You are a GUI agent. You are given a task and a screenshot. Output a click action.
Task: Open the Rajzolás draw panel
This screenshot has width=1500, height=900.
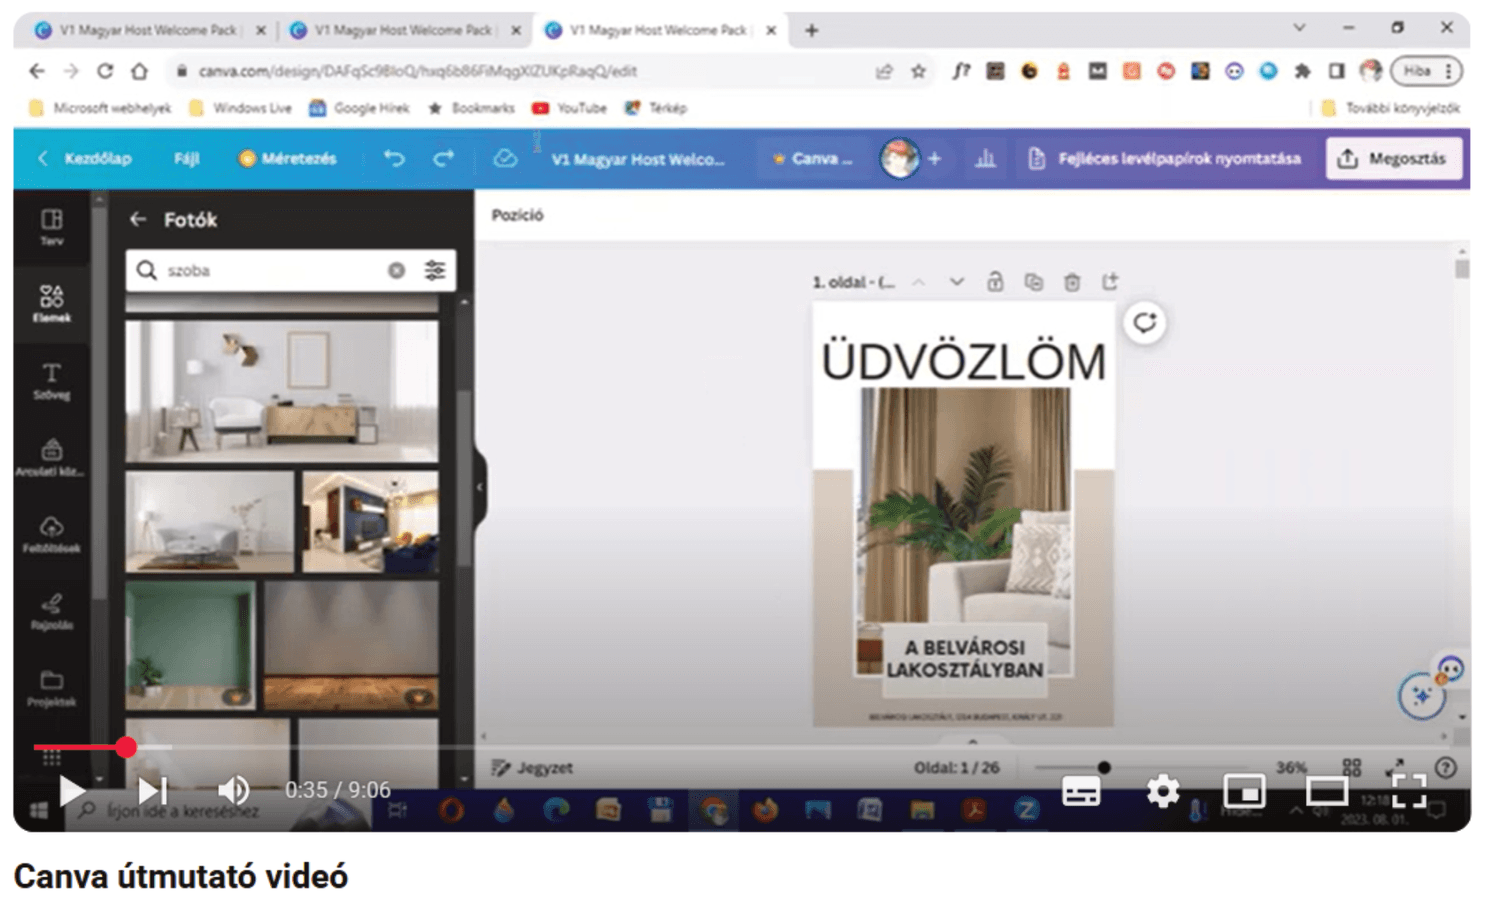(52, 611)
